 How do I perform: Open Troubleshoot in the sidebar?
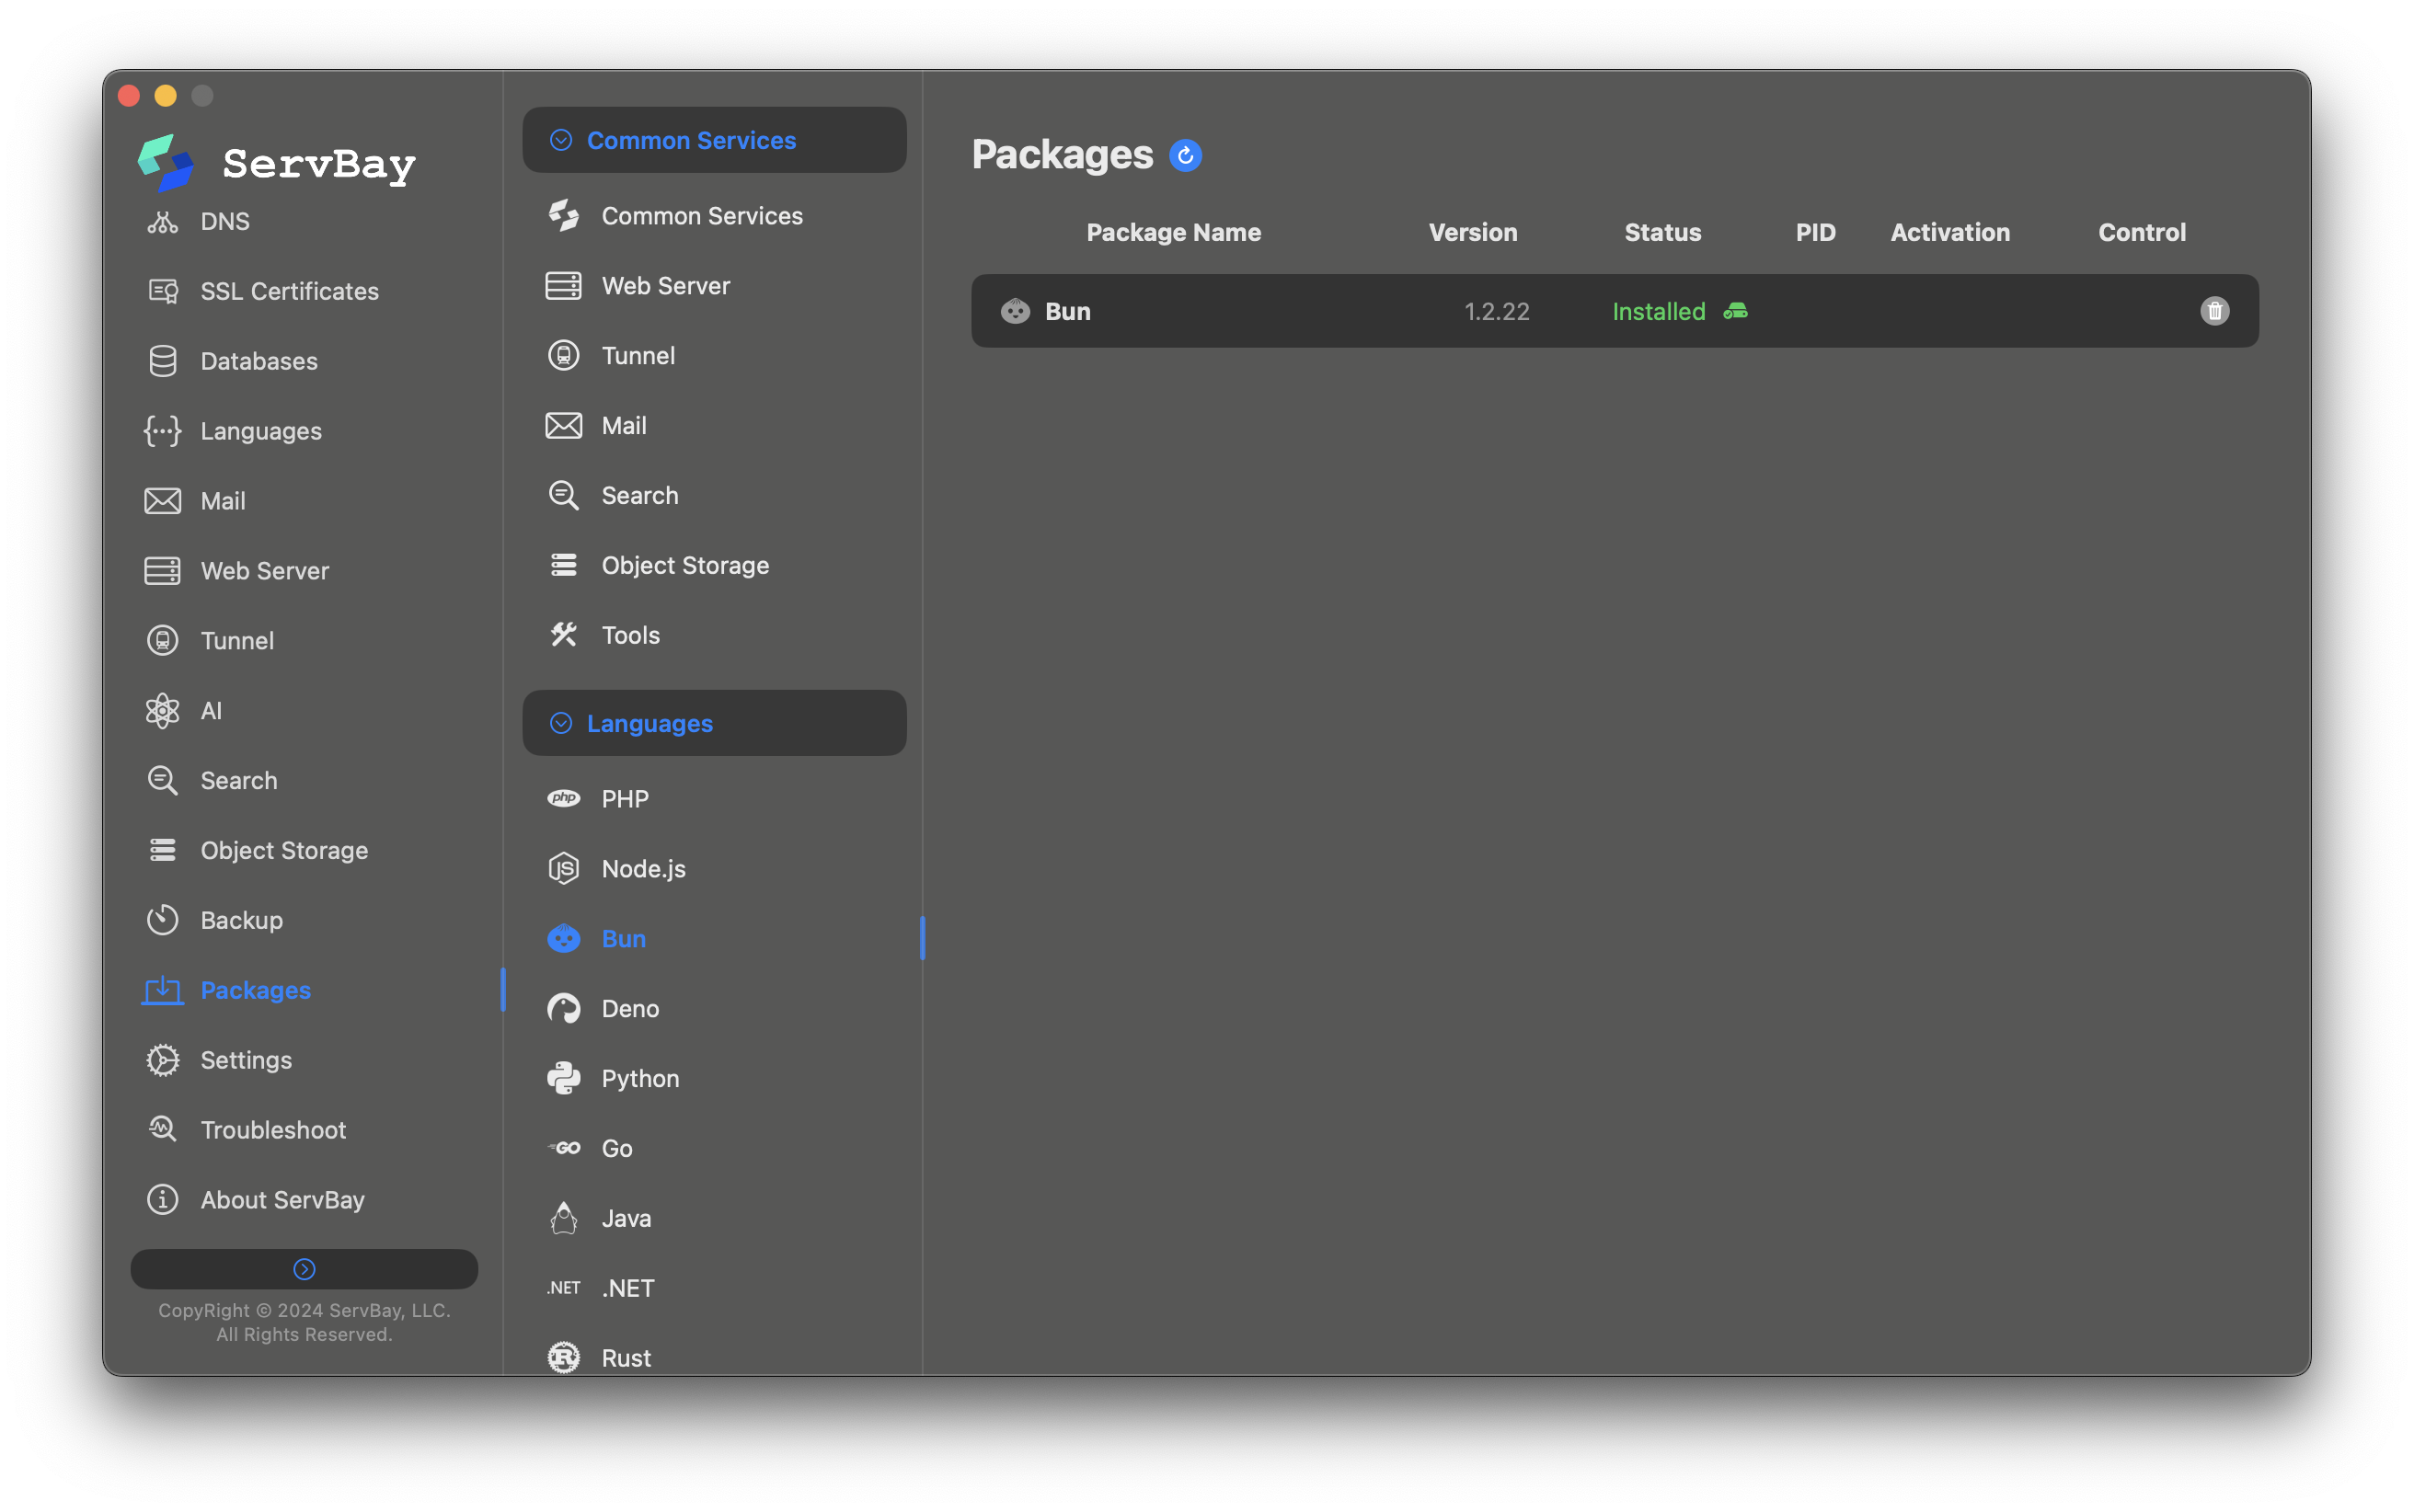click(273, 1130)
